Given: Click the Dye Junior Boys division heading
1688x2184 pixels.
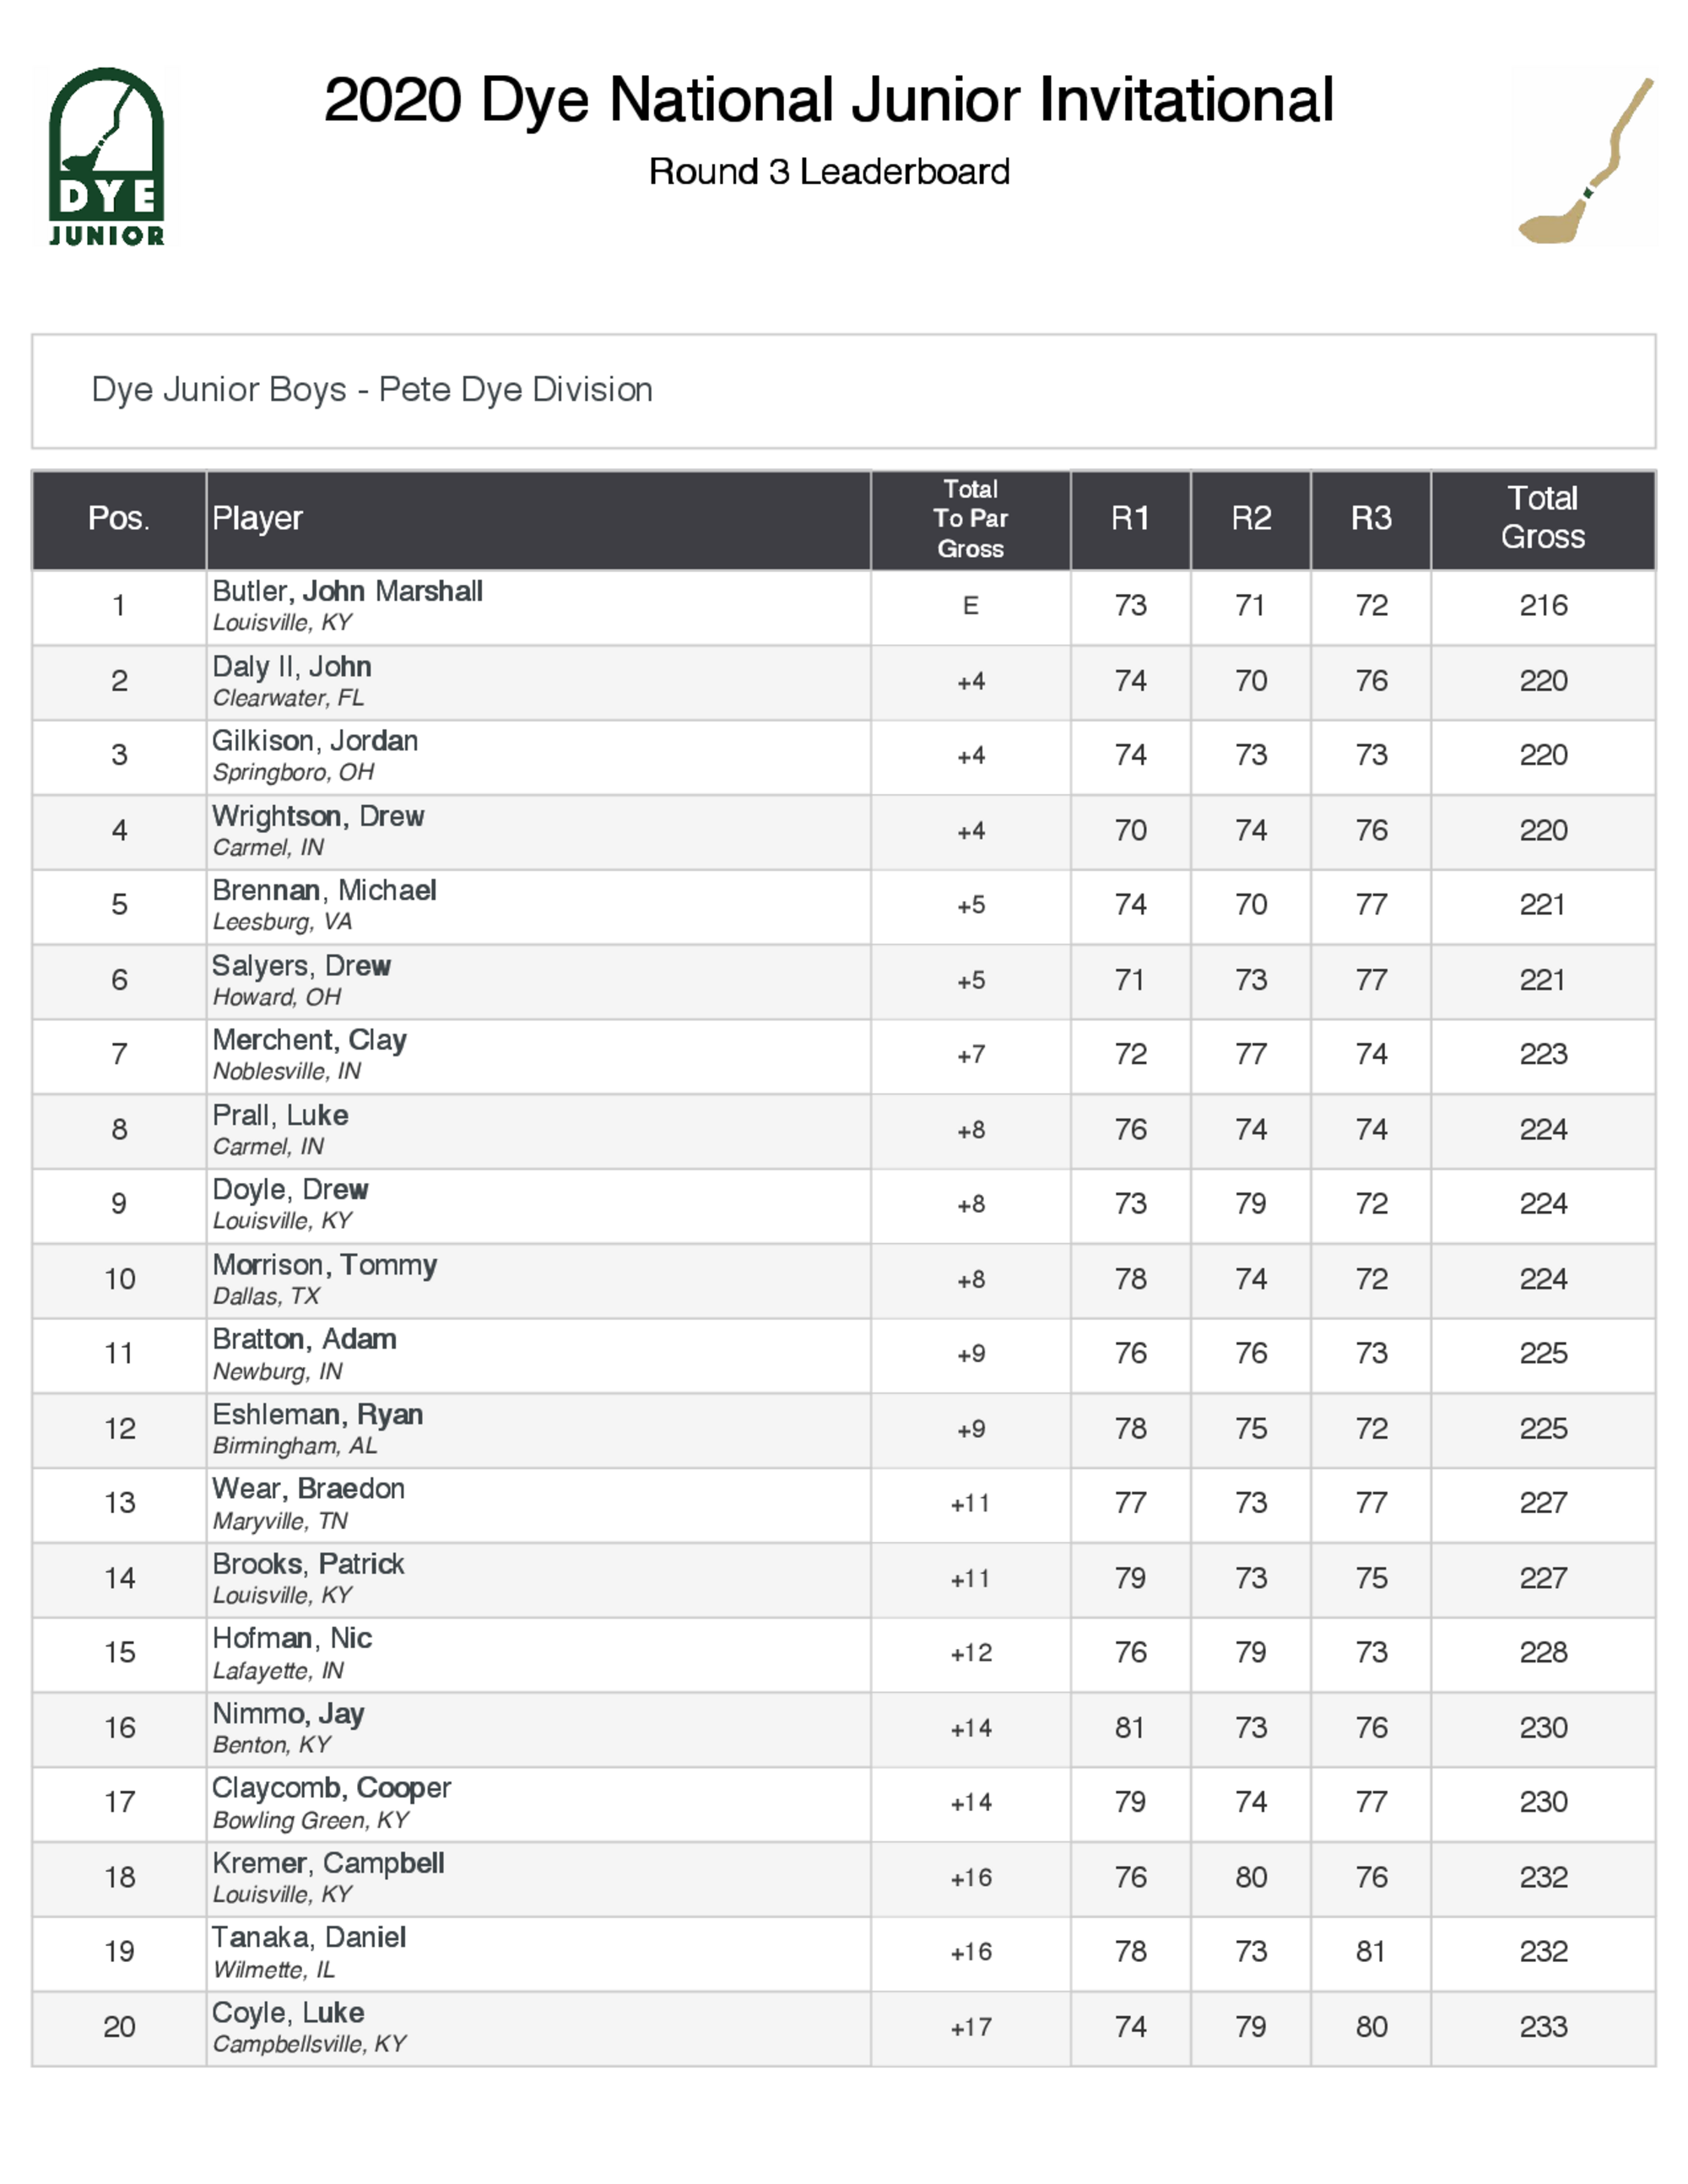Looking at the screenshot, I should point(371,390).
